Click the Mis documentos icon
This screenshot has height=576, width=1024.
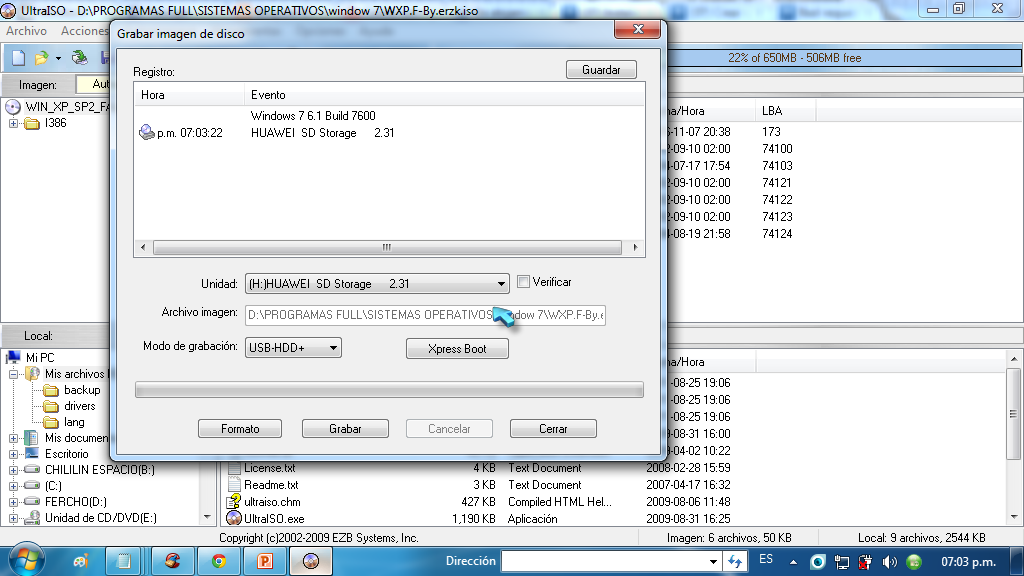(x=31, y=438)
